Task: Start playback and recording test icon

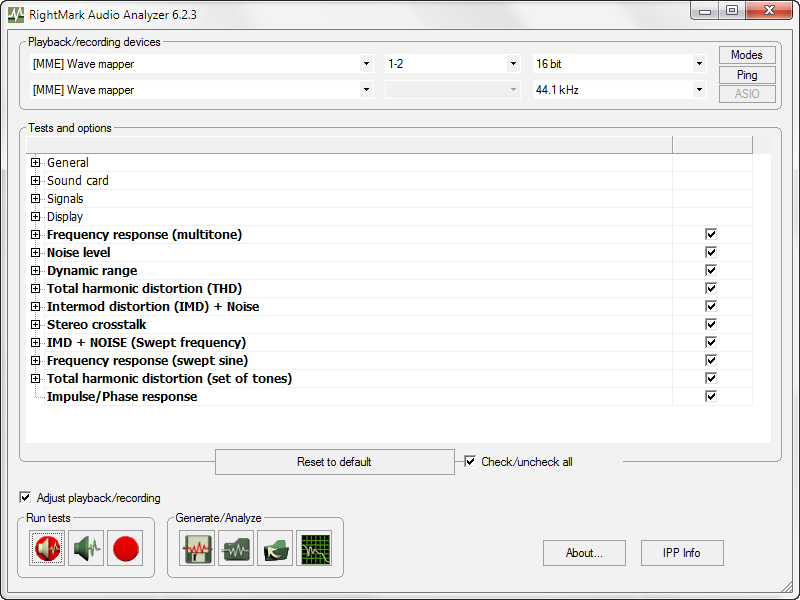Action: coord(47,548)
